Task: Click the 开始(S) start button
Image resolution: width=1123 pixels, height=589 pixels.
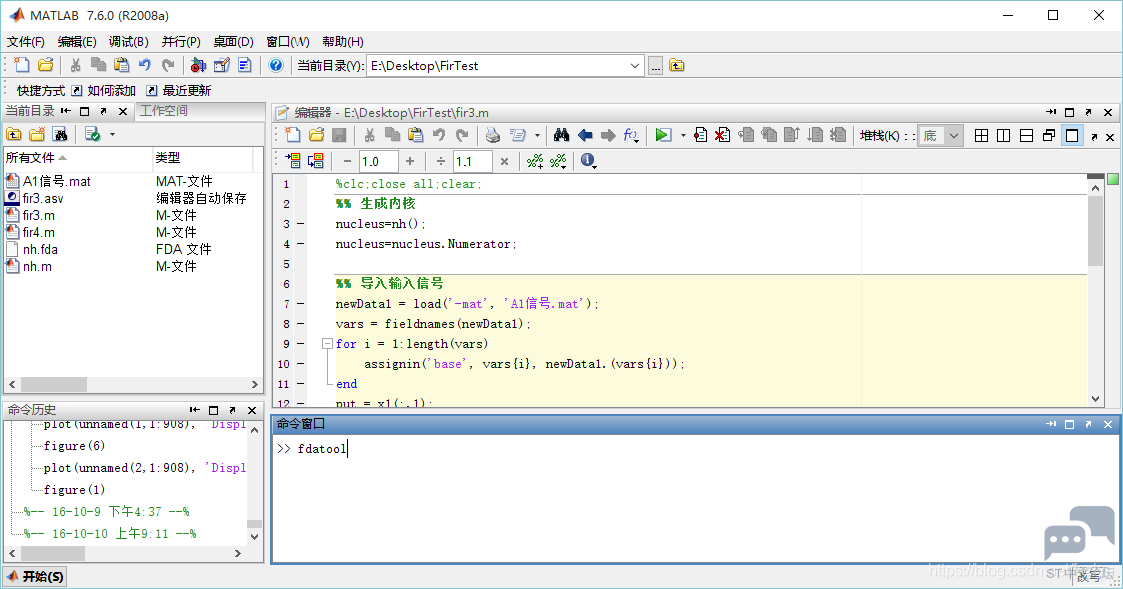Action: point(35,576)
